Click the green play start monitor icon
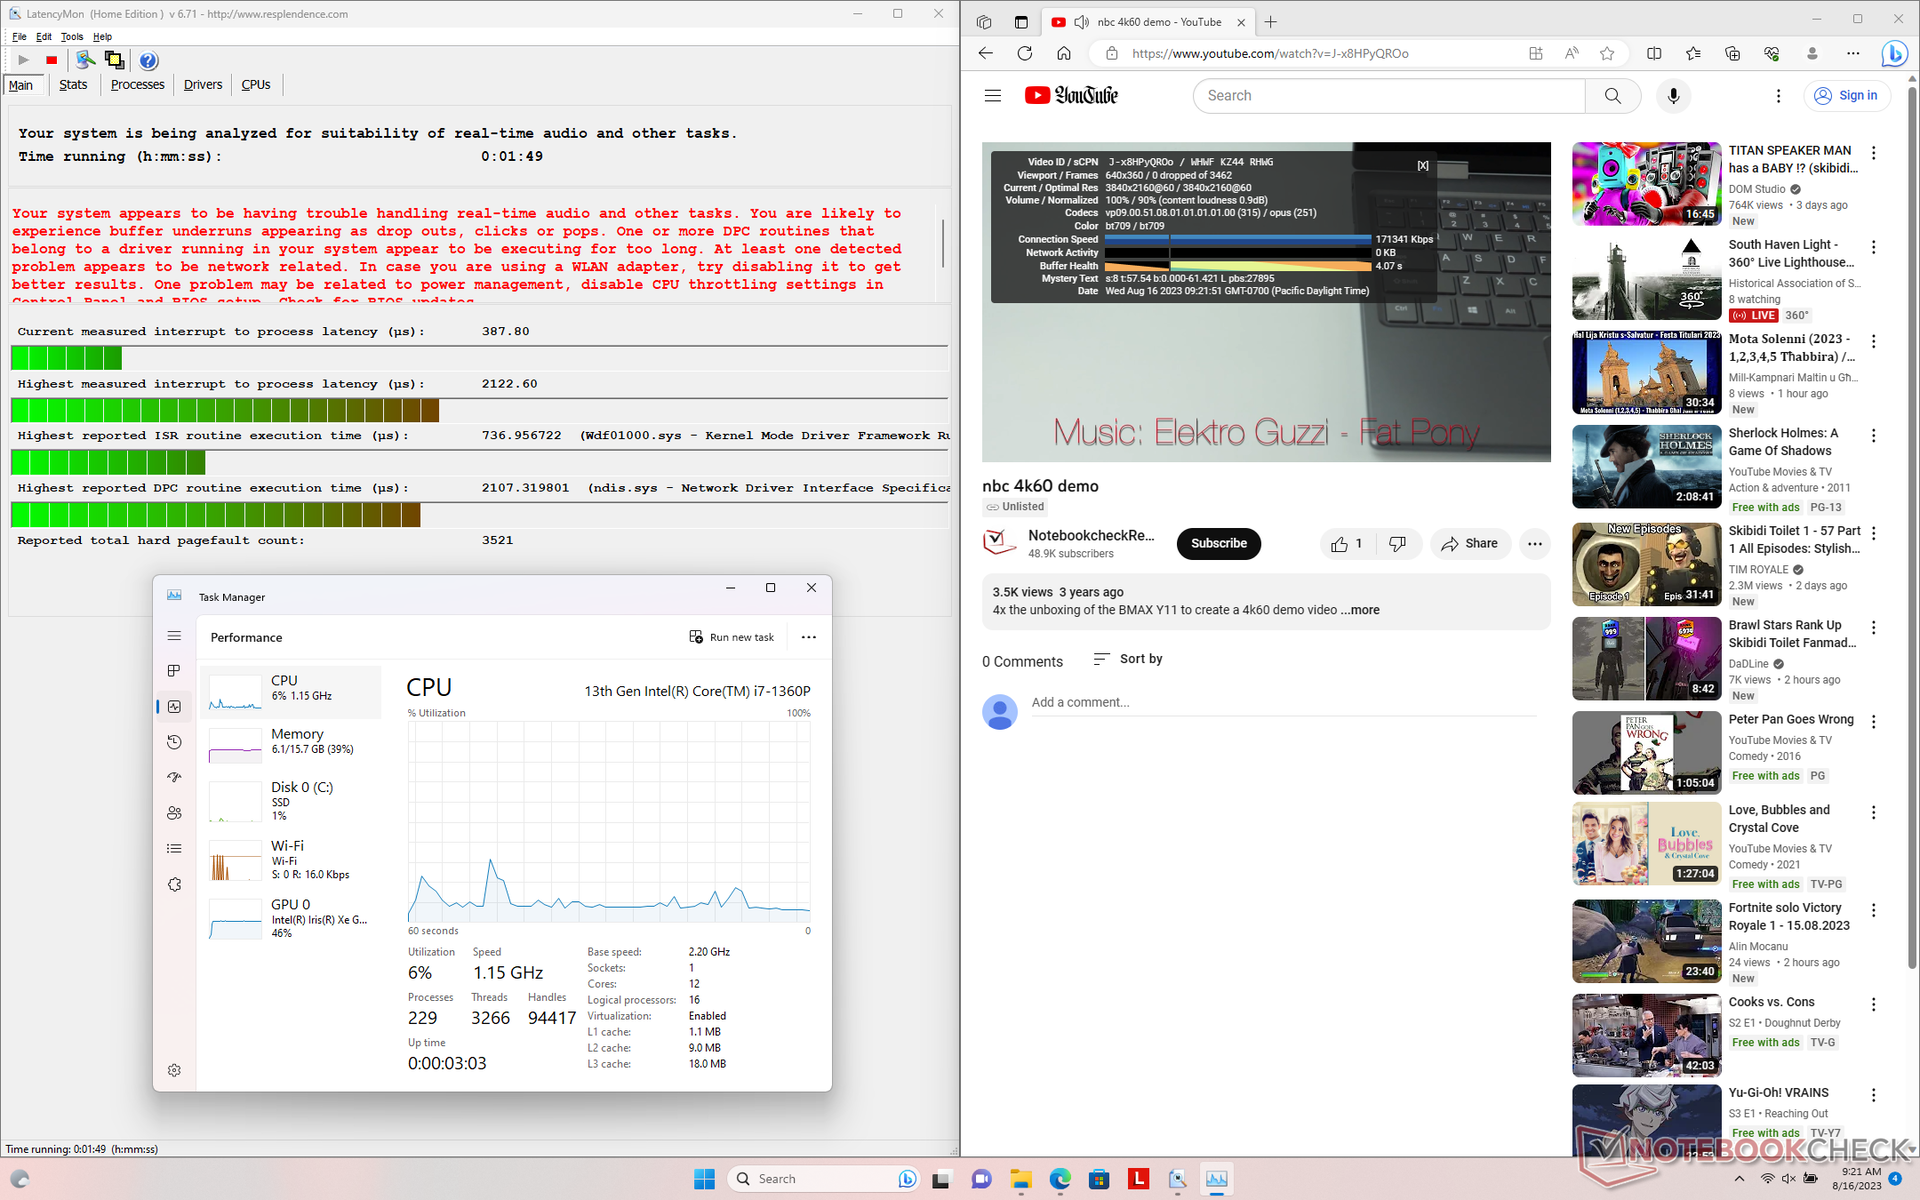This screenshot has width=1920, height=1200. (23, 61)
